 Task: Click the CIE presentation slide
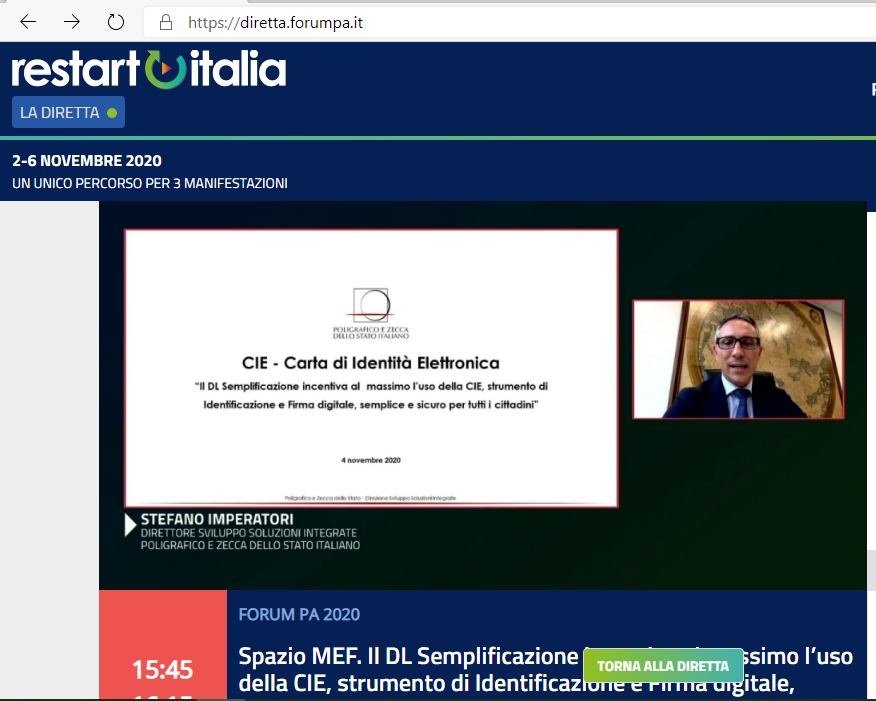(x=370, y=368)
